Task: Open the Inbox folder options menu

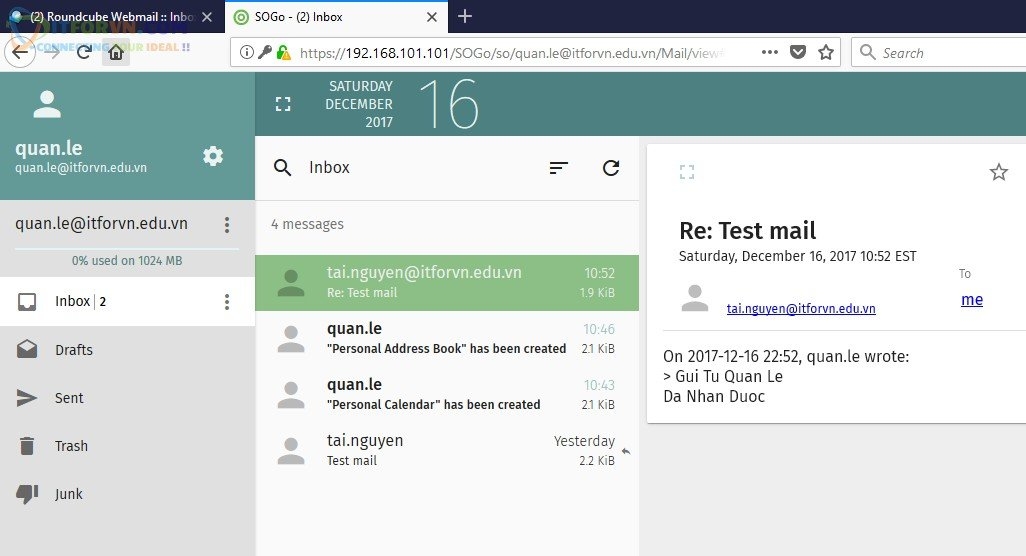Action: point(227,302)
